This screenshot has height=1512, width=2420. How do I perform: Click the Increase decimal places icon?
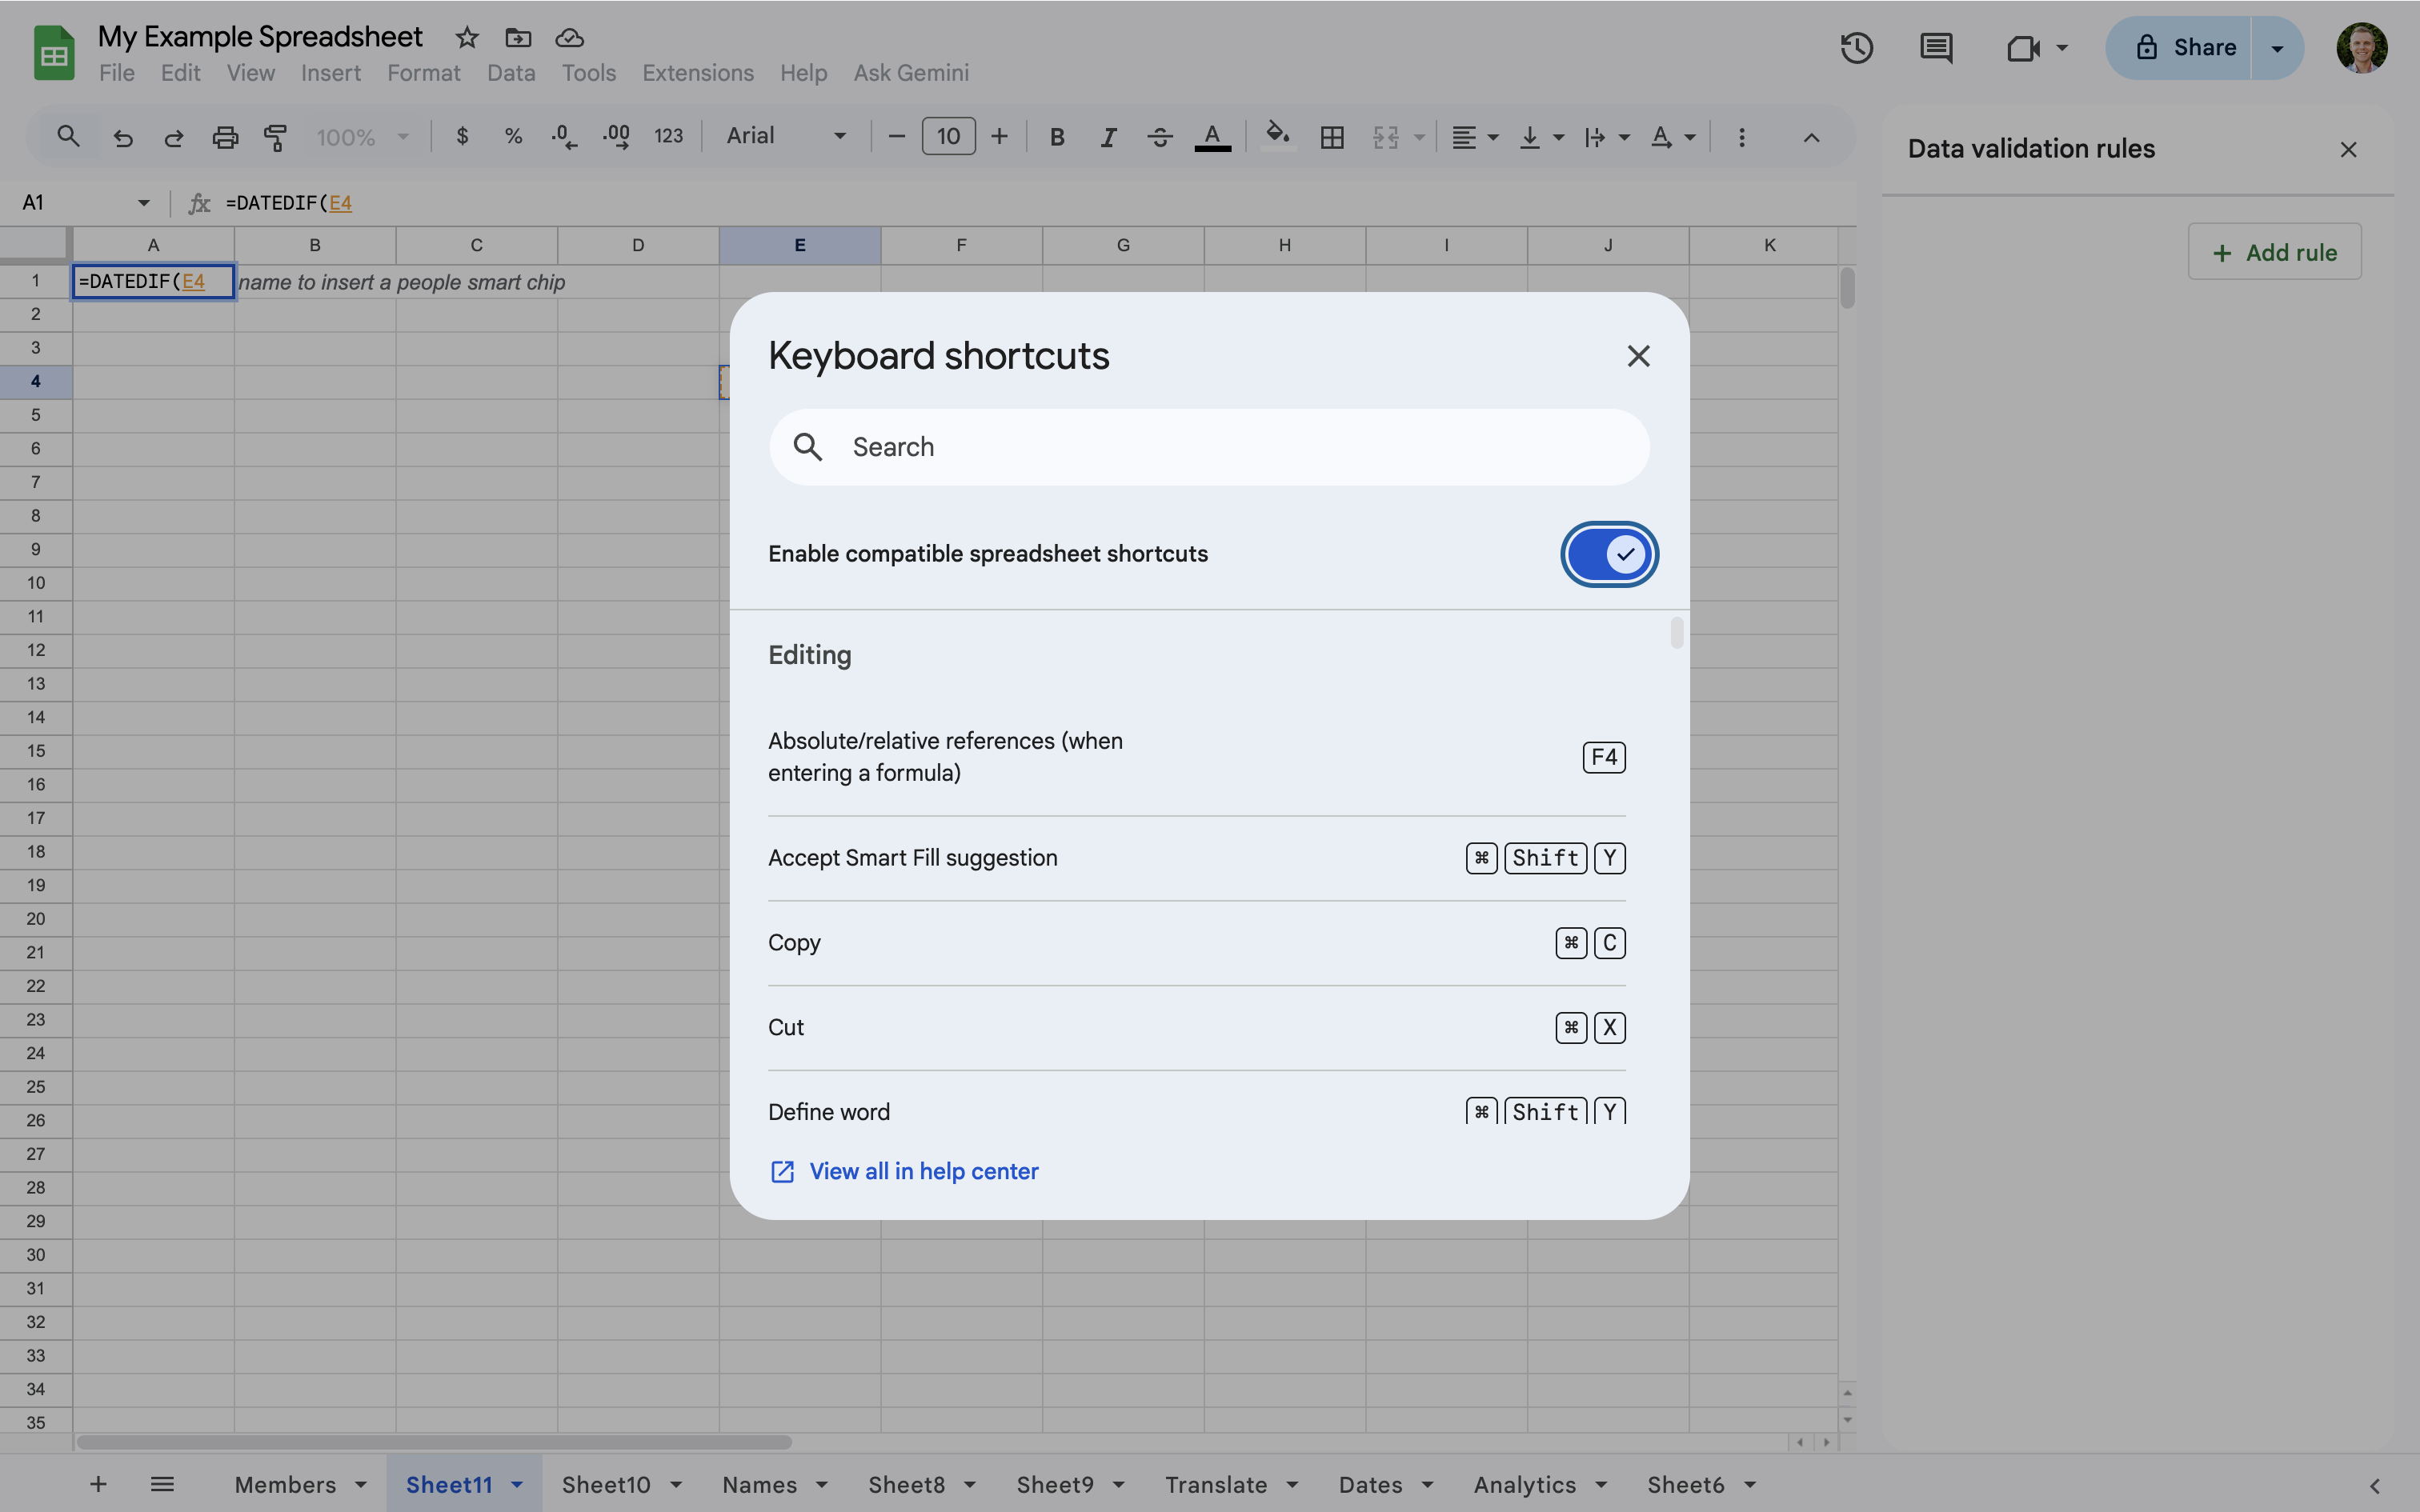616,137
